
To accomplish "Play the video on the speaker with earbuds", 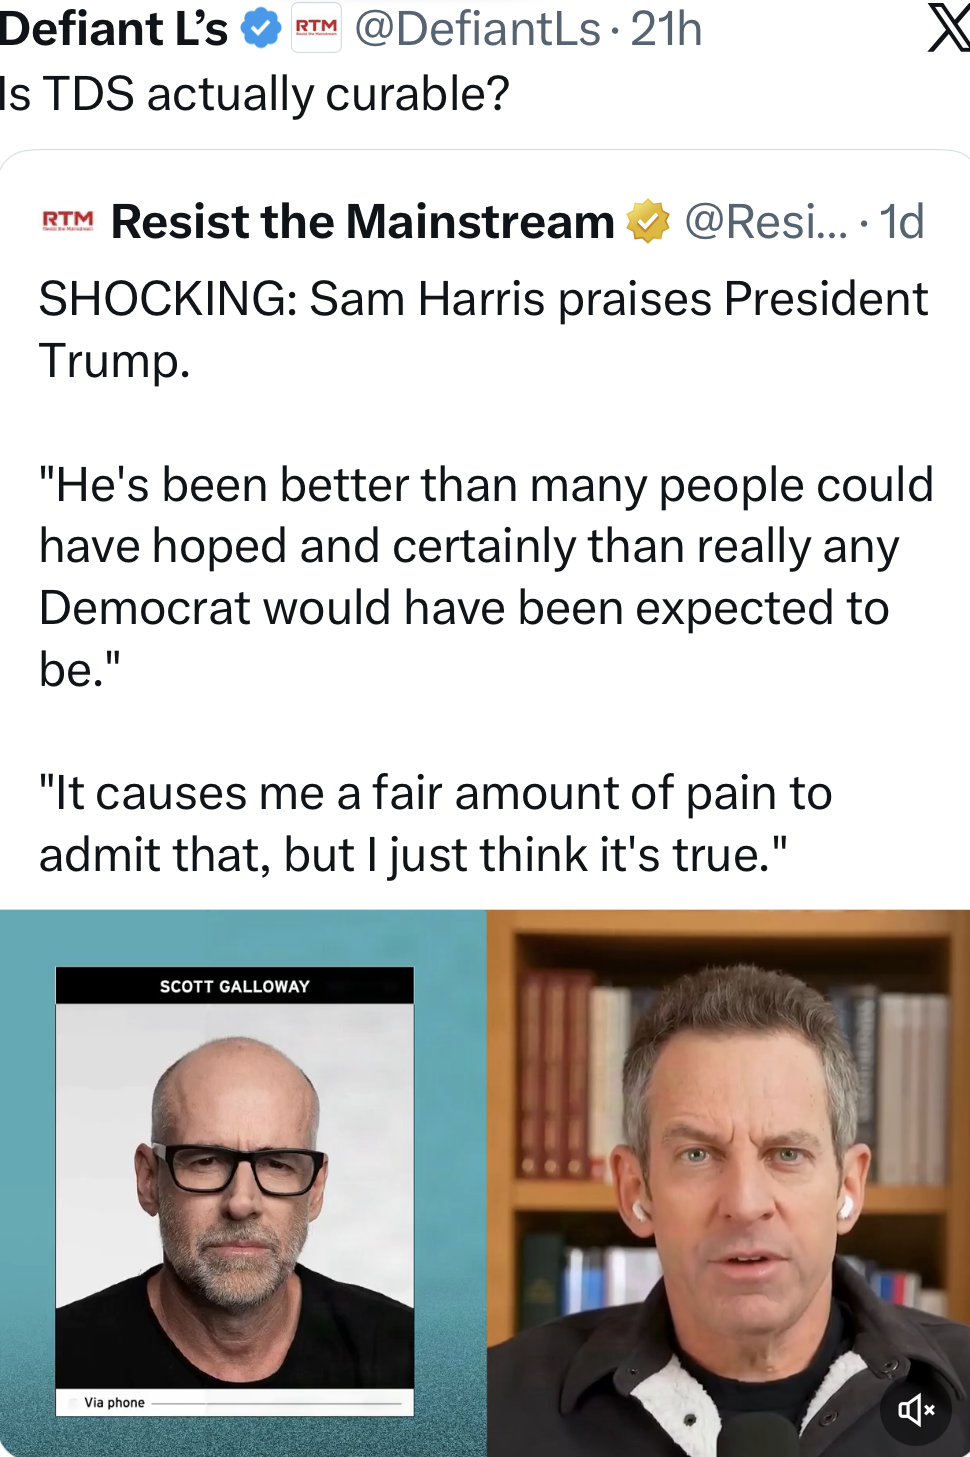I will coord(728,1183).
